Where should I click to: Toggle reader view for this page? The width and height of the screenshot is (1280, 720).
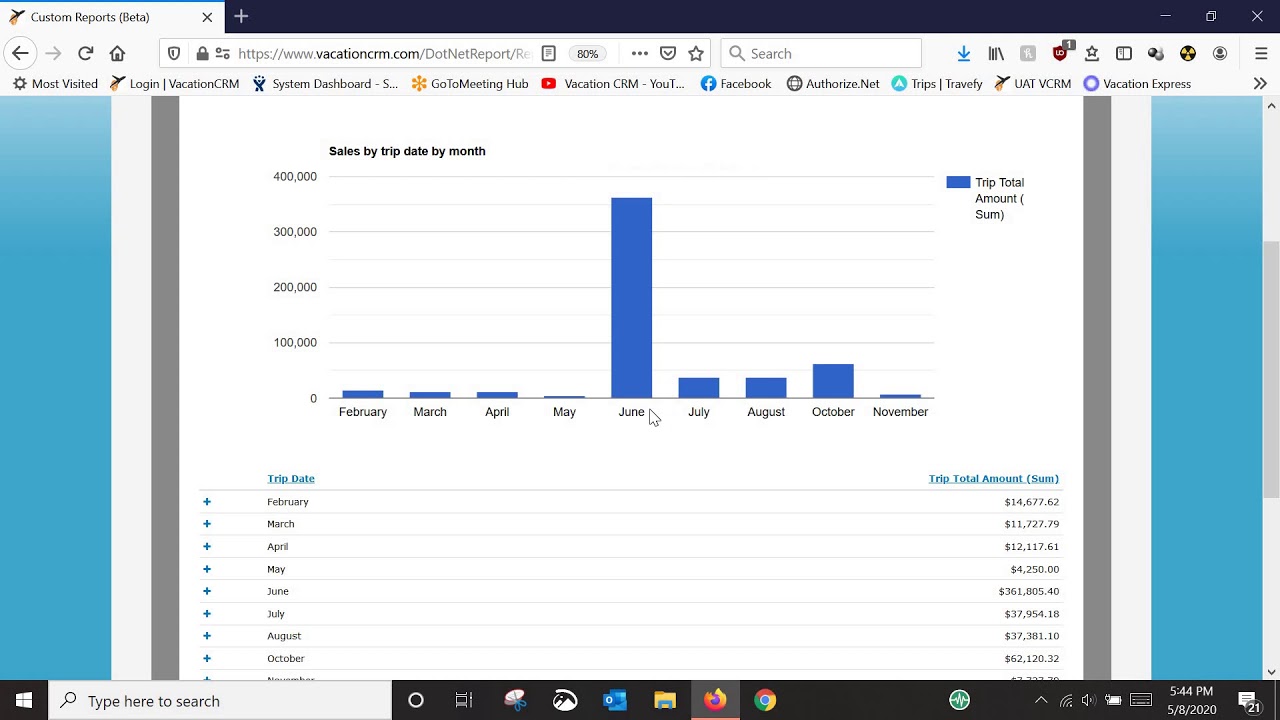coord(548,54)
